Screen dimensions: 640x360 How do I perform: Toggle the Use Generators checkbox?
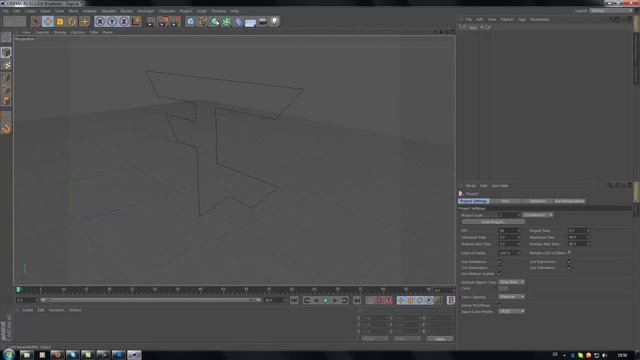[x=500, y=268]
